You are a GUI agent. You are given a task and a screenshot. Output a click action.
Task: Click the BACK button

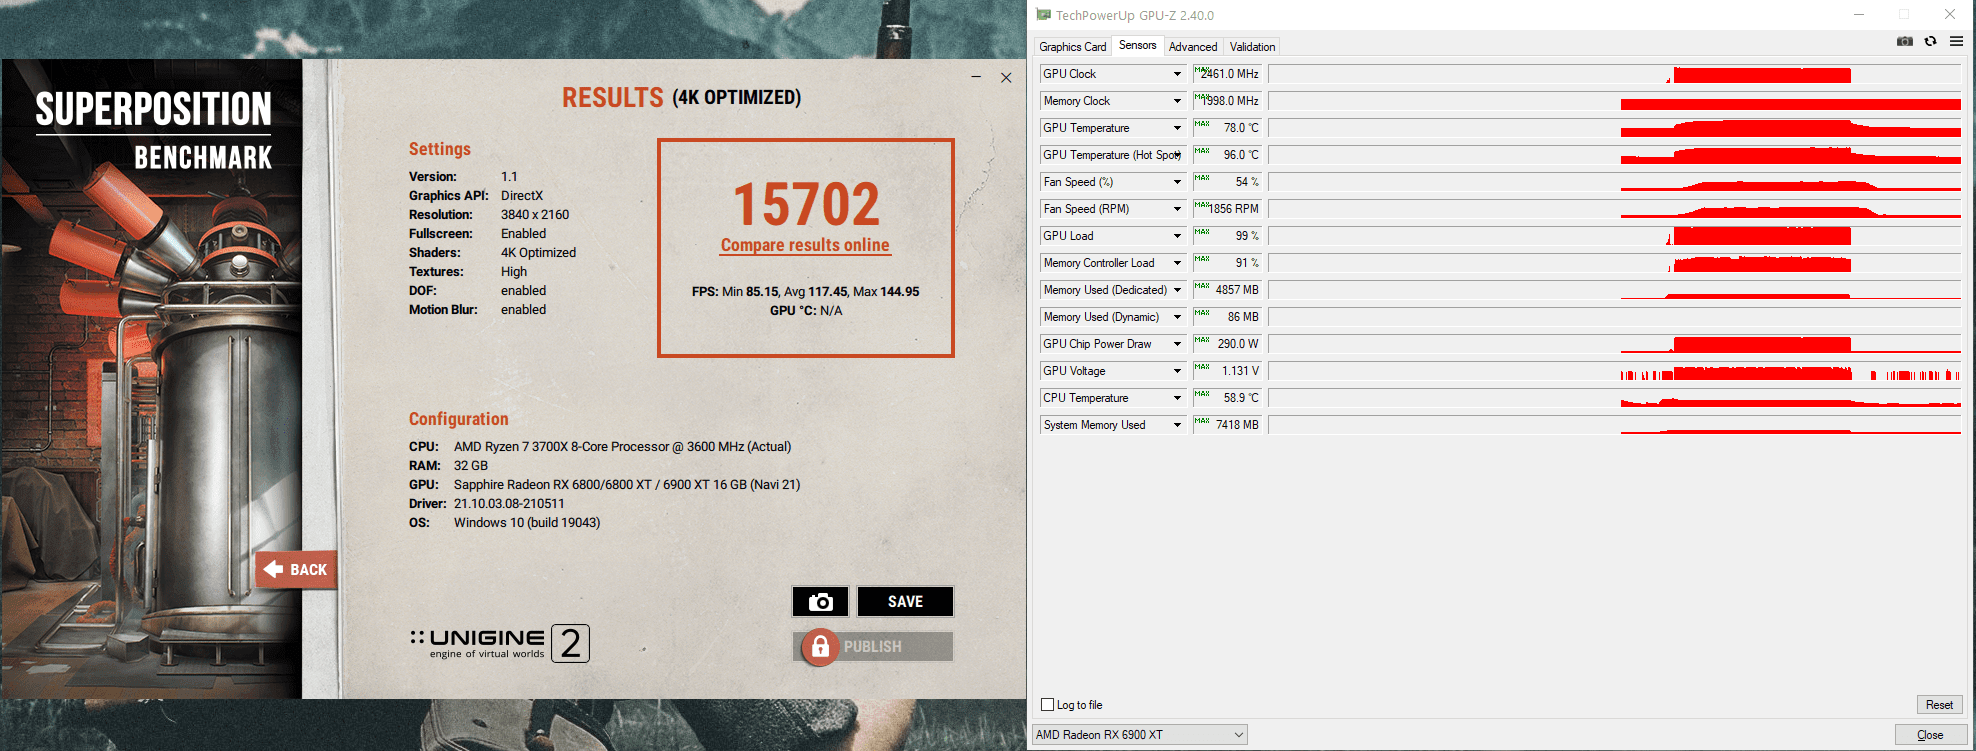pyautogui.click(x=296, y=570)
